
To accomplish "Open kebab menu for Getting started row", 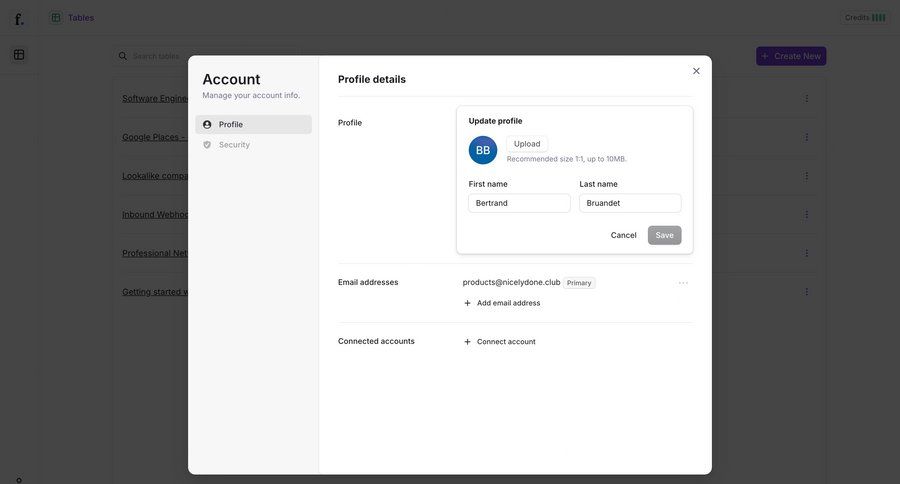I will (806, 292).
